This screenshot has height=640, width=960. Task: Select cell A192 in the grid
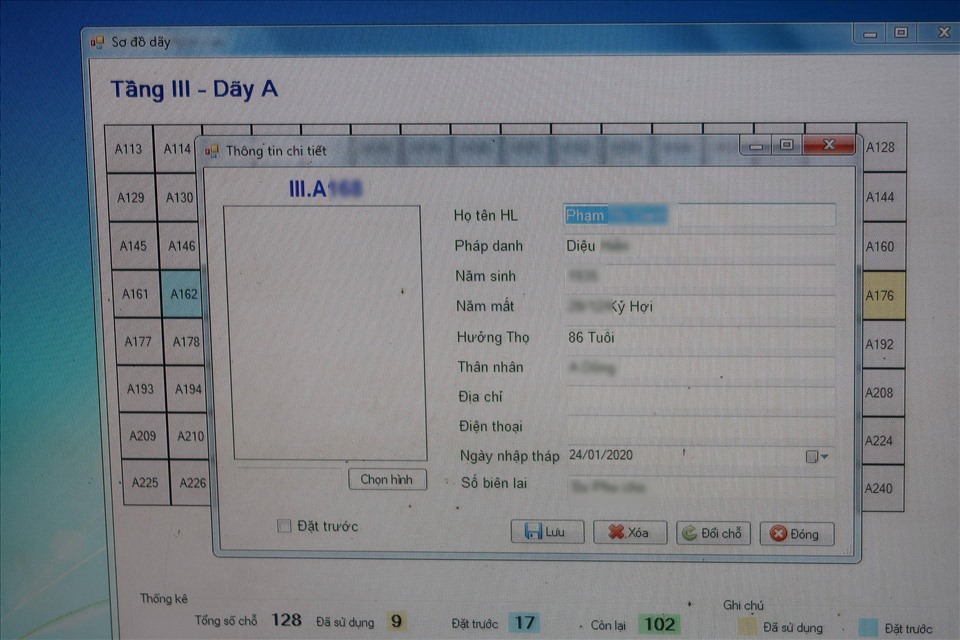[x=883, y=344]
